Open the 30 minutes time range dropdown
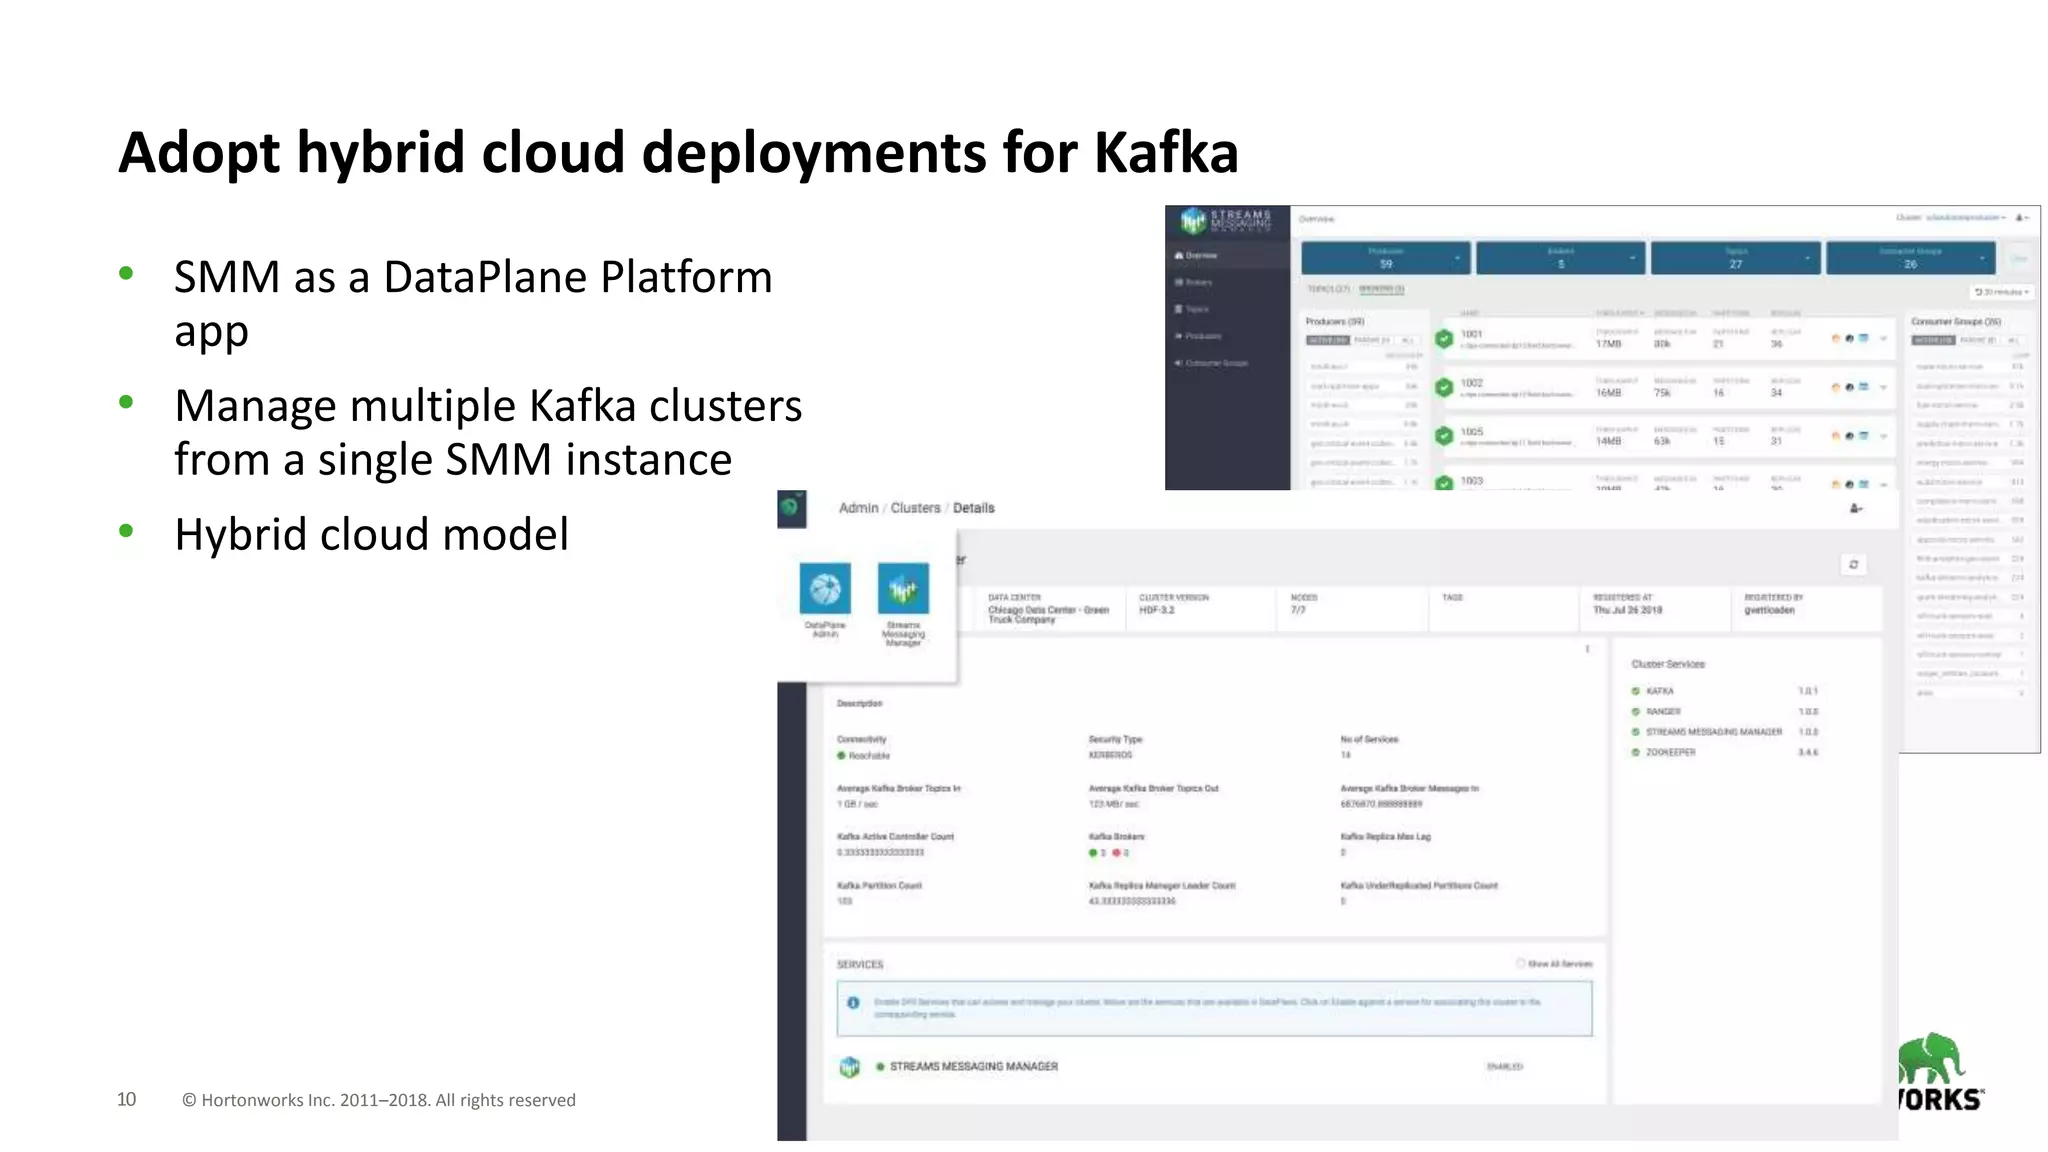 pos(2000,292)
